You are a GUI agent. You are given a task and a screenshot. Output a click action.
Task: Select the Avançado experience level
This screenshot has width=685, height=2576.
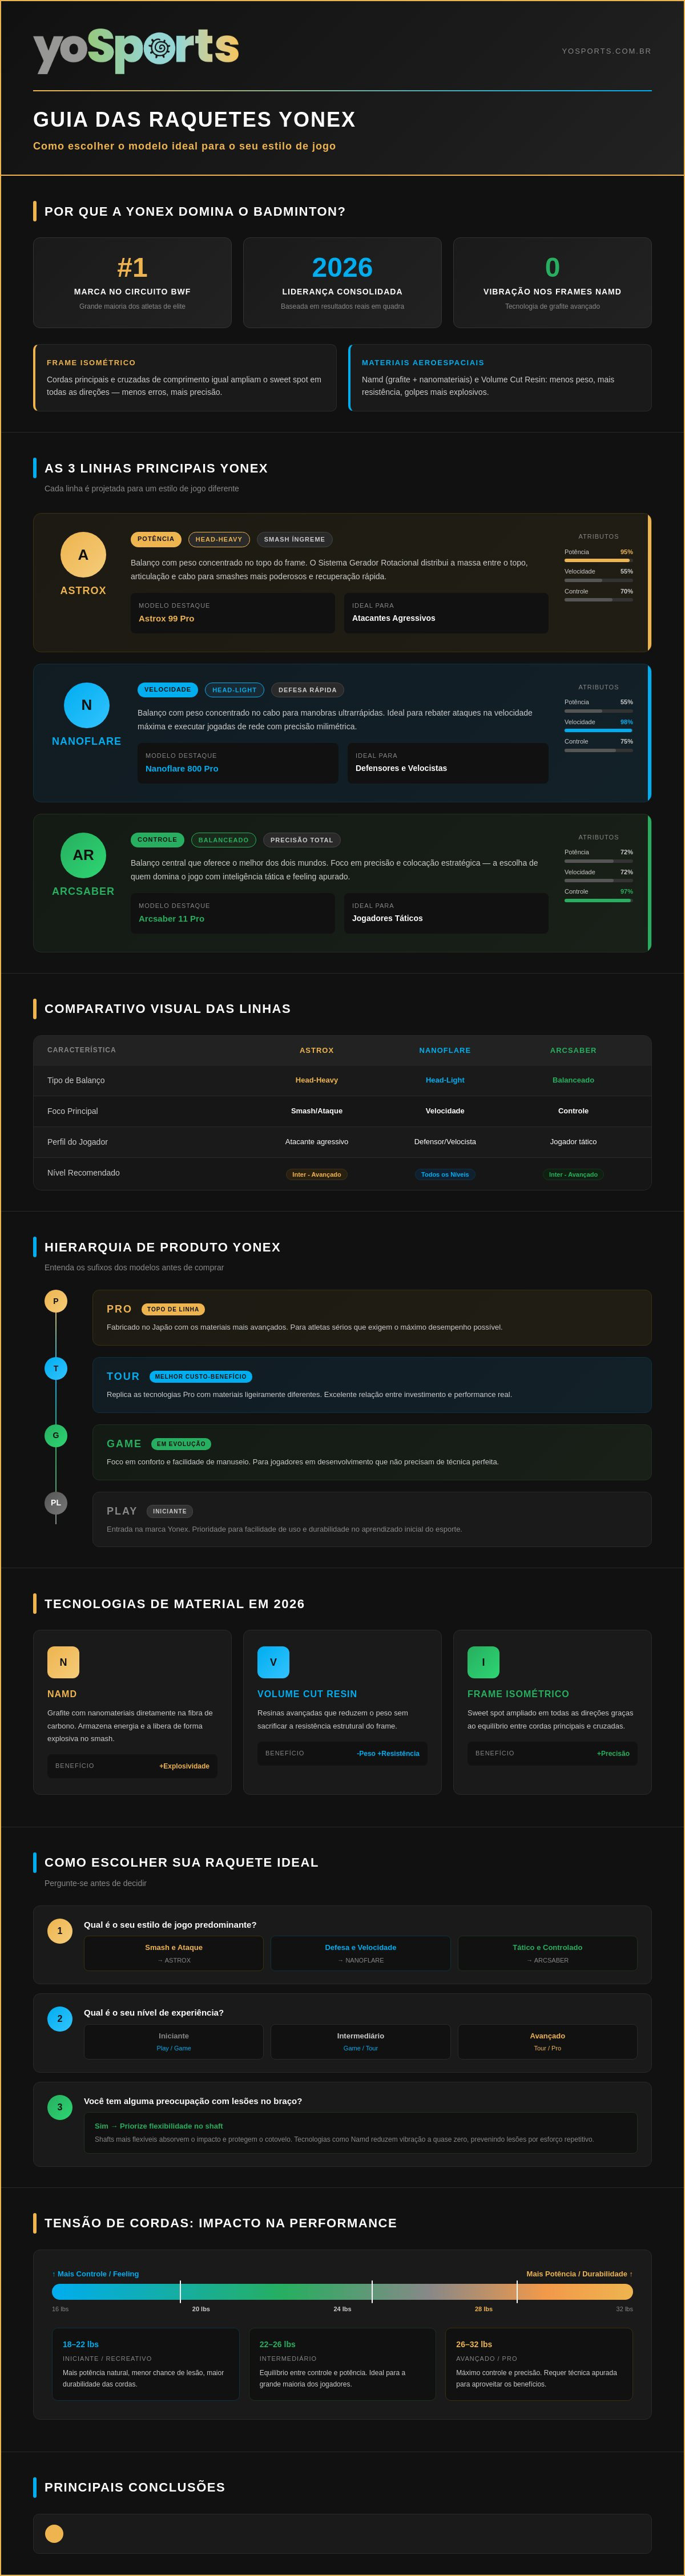tap(547, 2041)
